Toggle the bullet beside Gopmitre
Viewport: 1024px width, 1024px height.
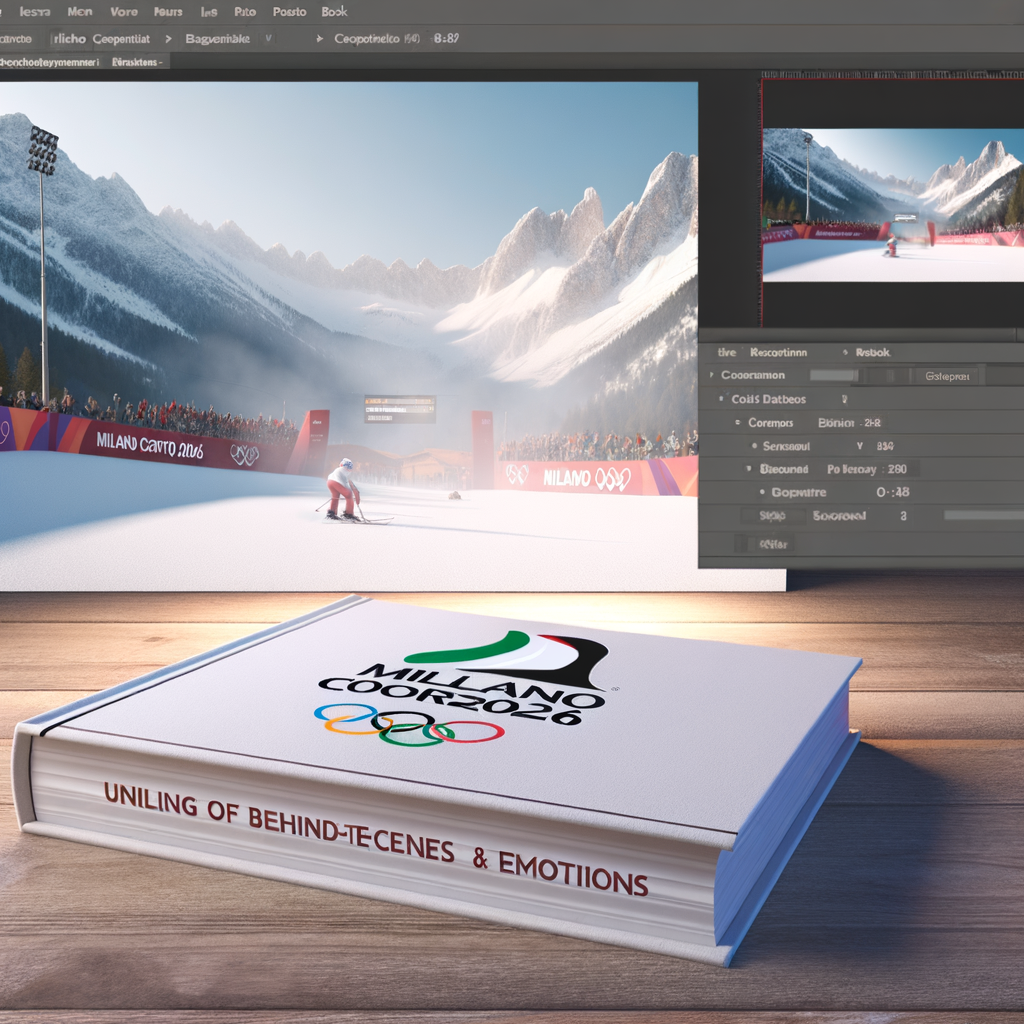[x=762, y=492]
